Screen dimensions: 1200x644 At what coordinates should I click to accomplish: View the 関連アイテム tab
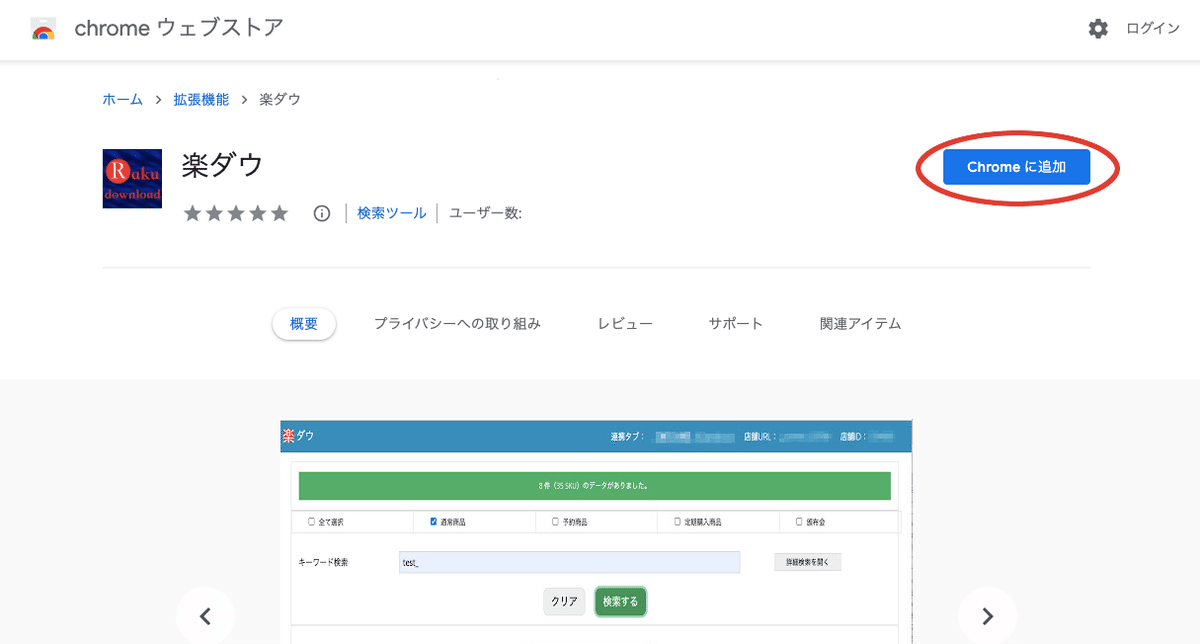click(860, 324)
